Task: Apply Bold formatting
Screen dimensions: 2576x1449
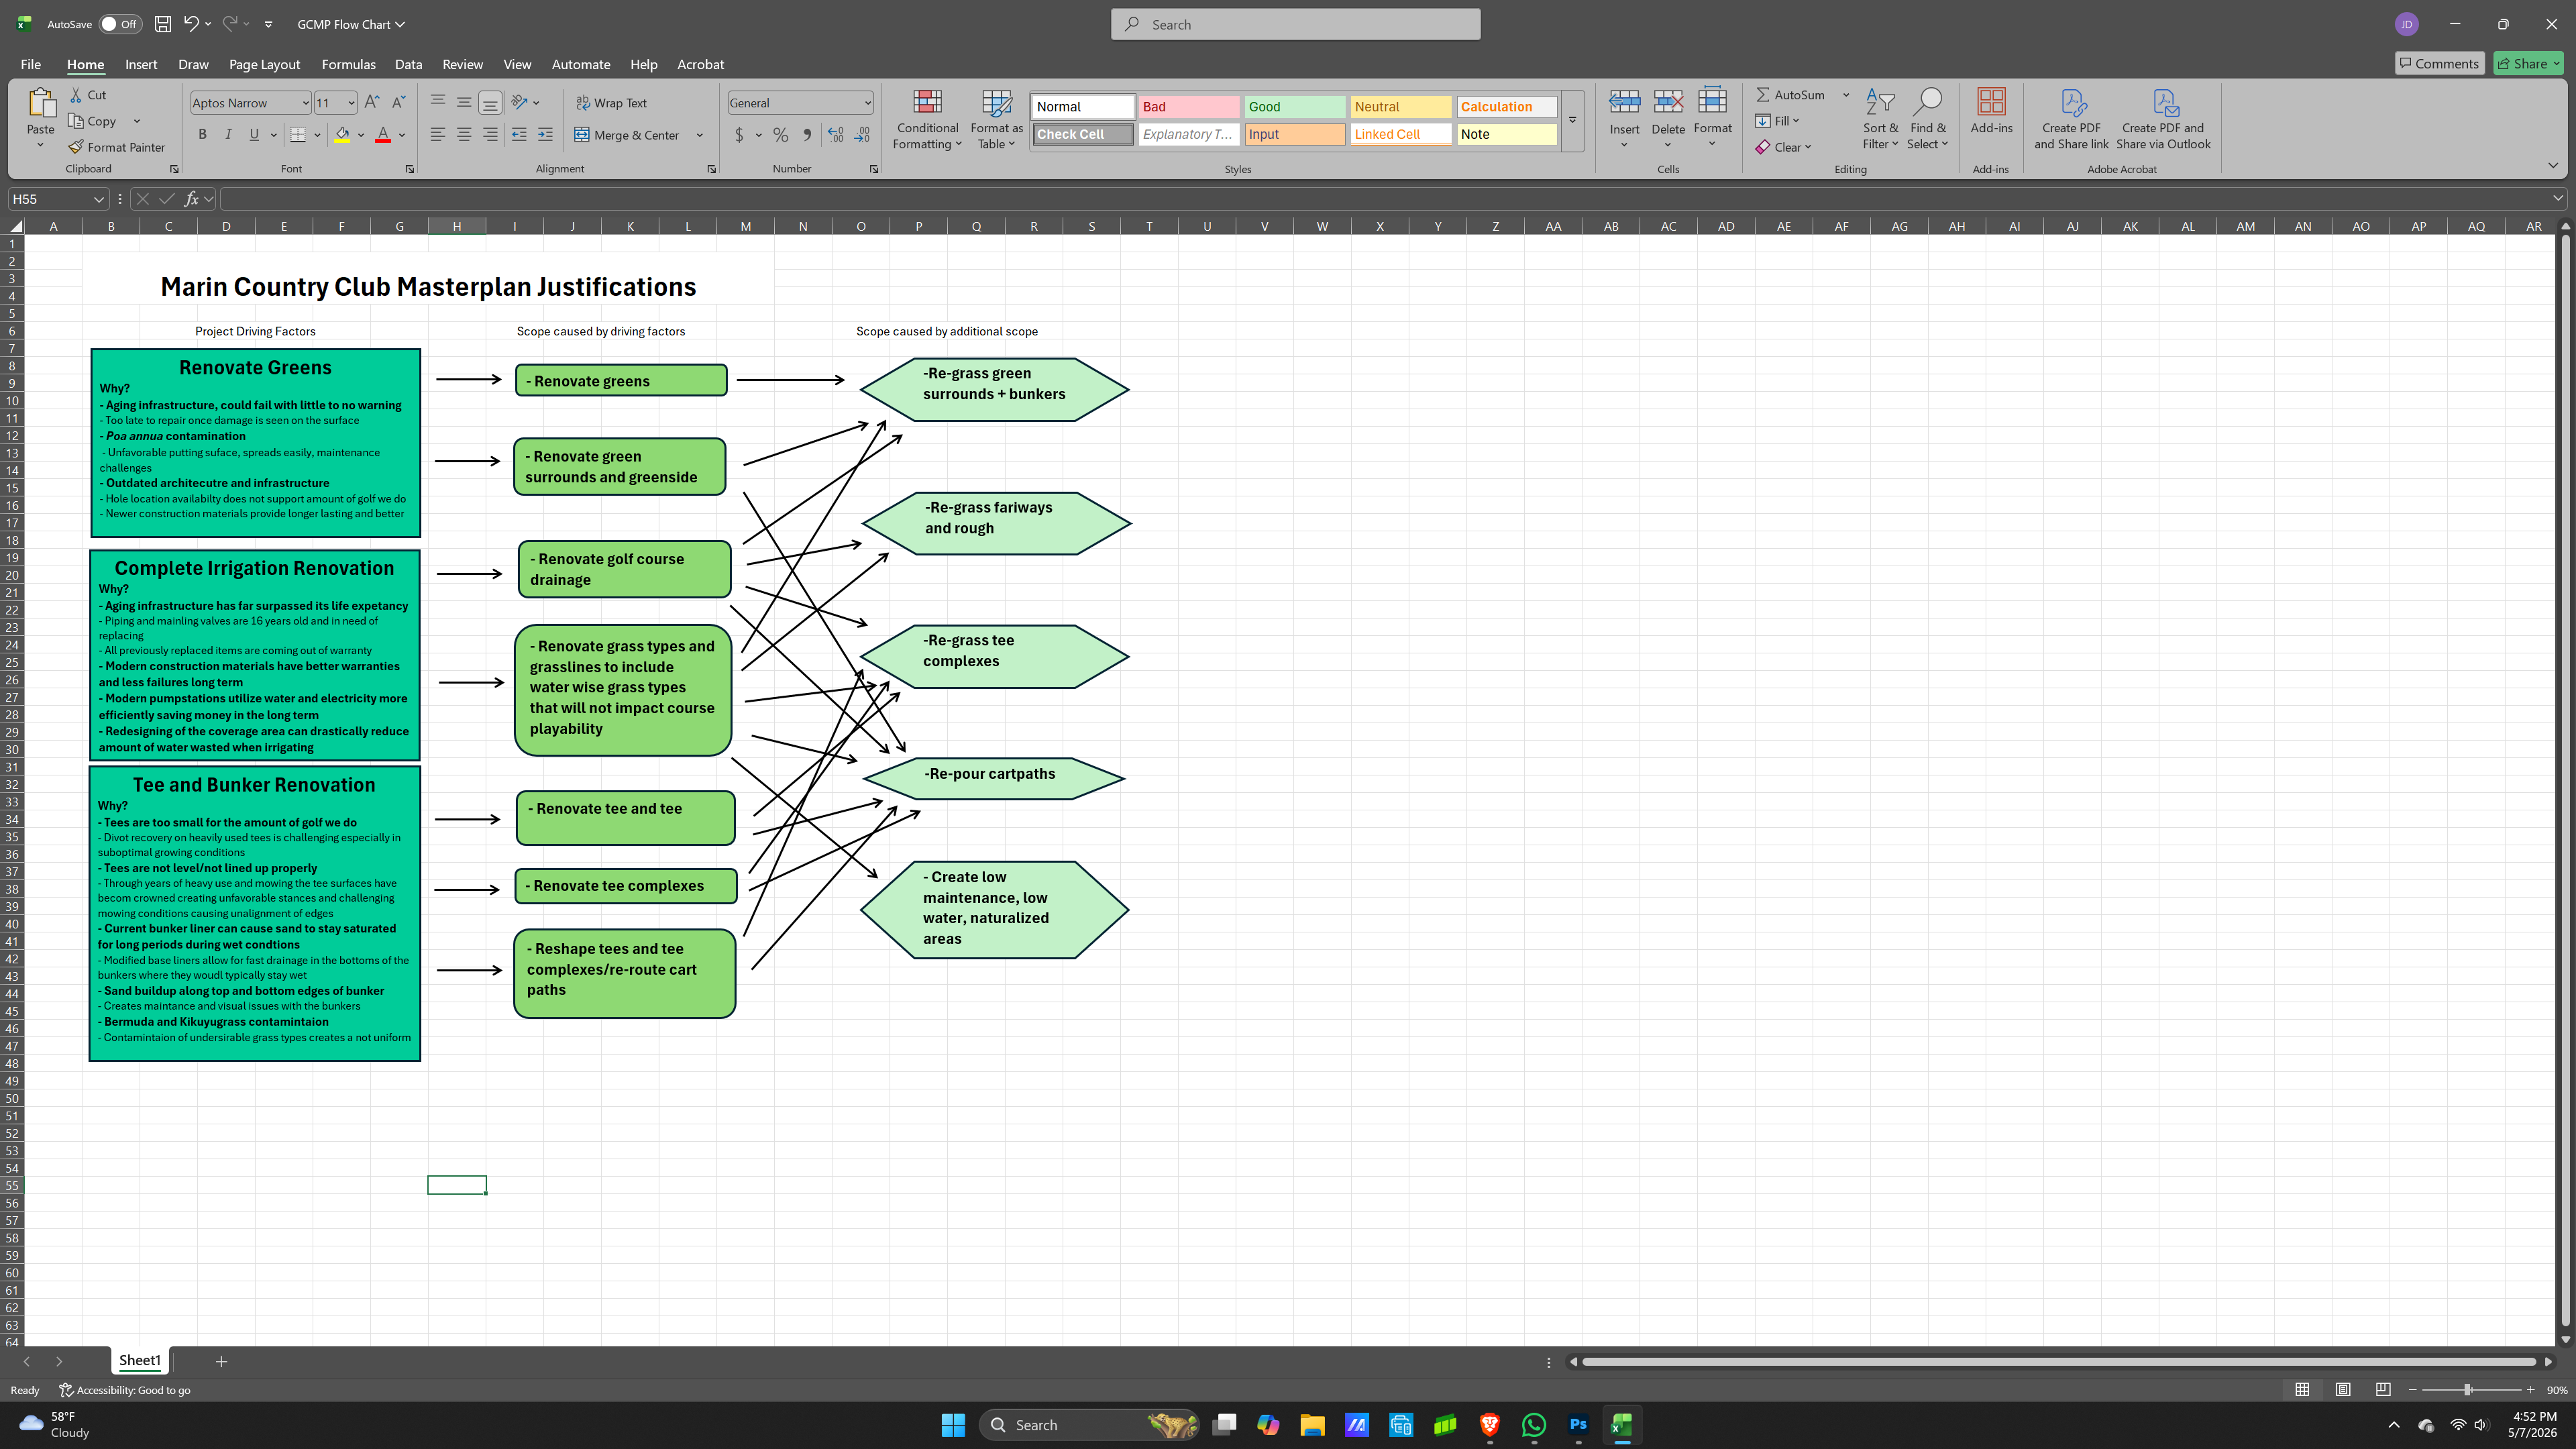Action: [202, 134]
